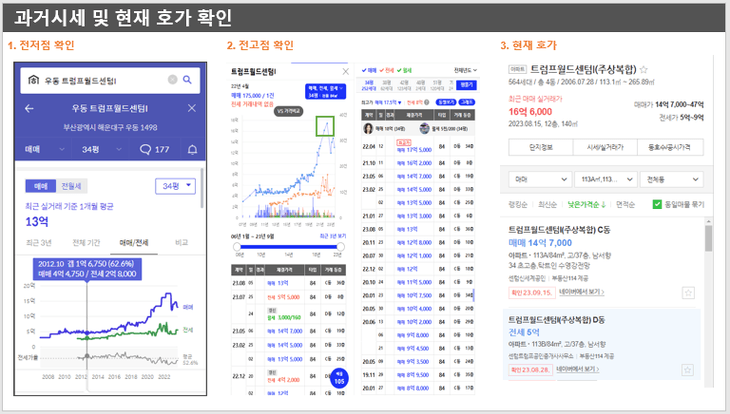Image resolution: width=730 pixels, height=414 pixels.
Task: Click the star icon beside 트럼프월드센텀I(주상복합) title
Action: pos(643,70)
